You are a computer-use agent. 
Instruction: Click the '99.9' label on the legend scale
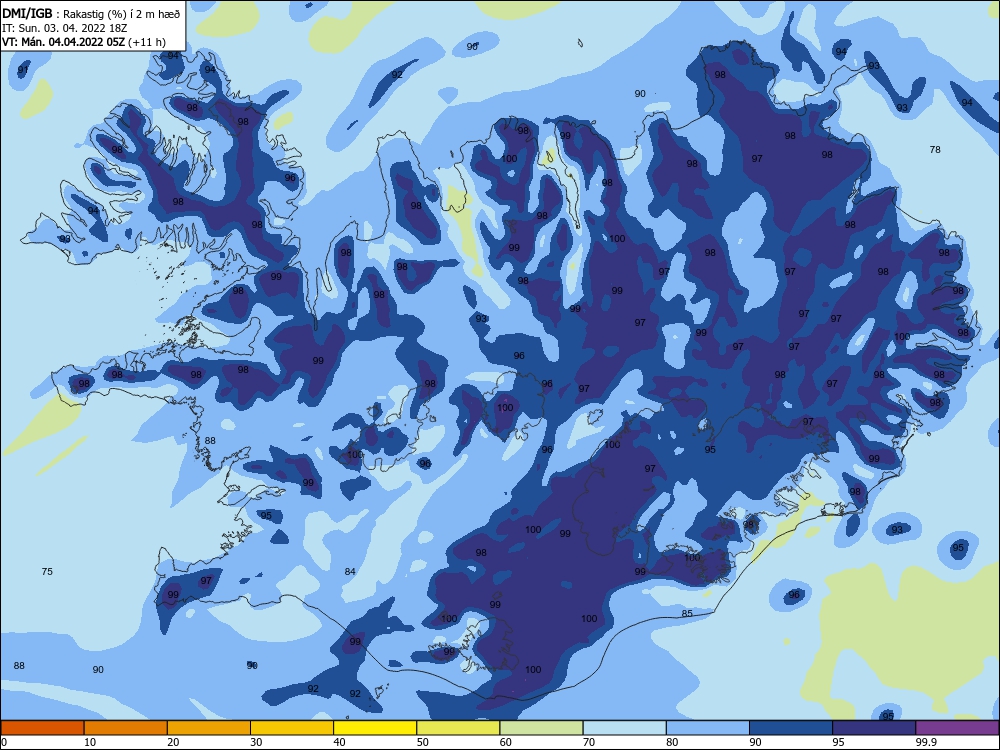[926, 742]
